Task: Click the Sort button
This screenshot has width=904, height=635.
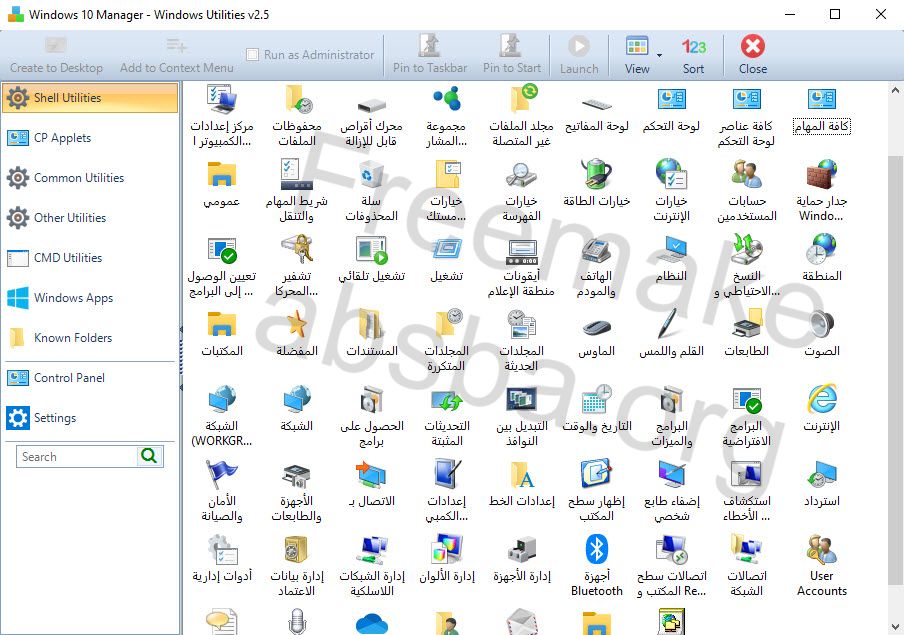Action: pos(694,55)
